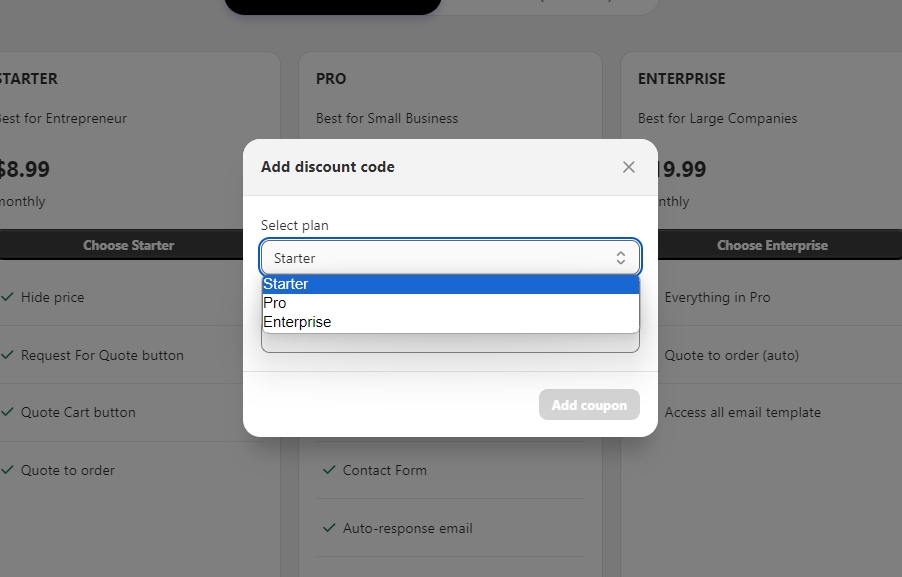Click the PRO plan heading

pyautogui.click(x=331, y=78)
